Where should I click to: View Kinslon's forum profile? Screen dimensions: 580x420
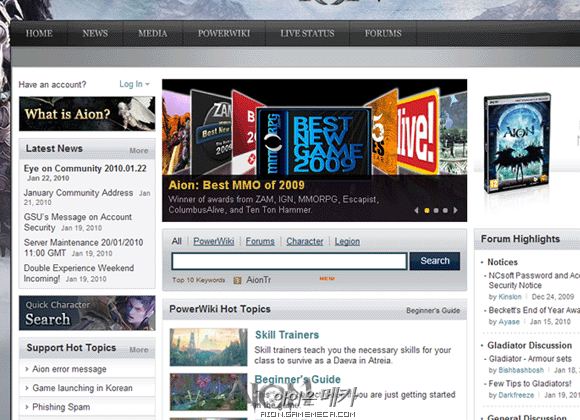510,297
